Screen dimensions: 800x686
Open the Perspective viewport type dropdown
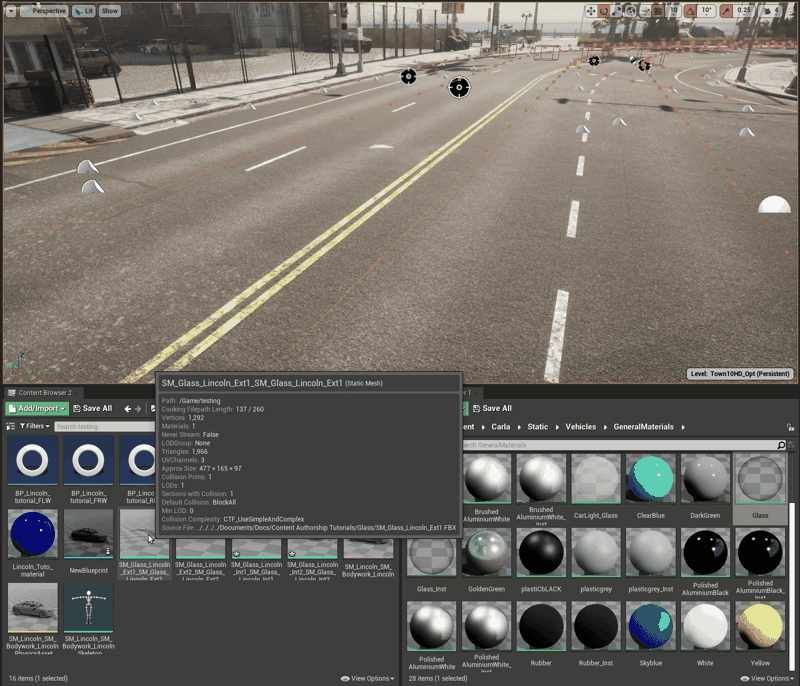(x=44, y=11)
